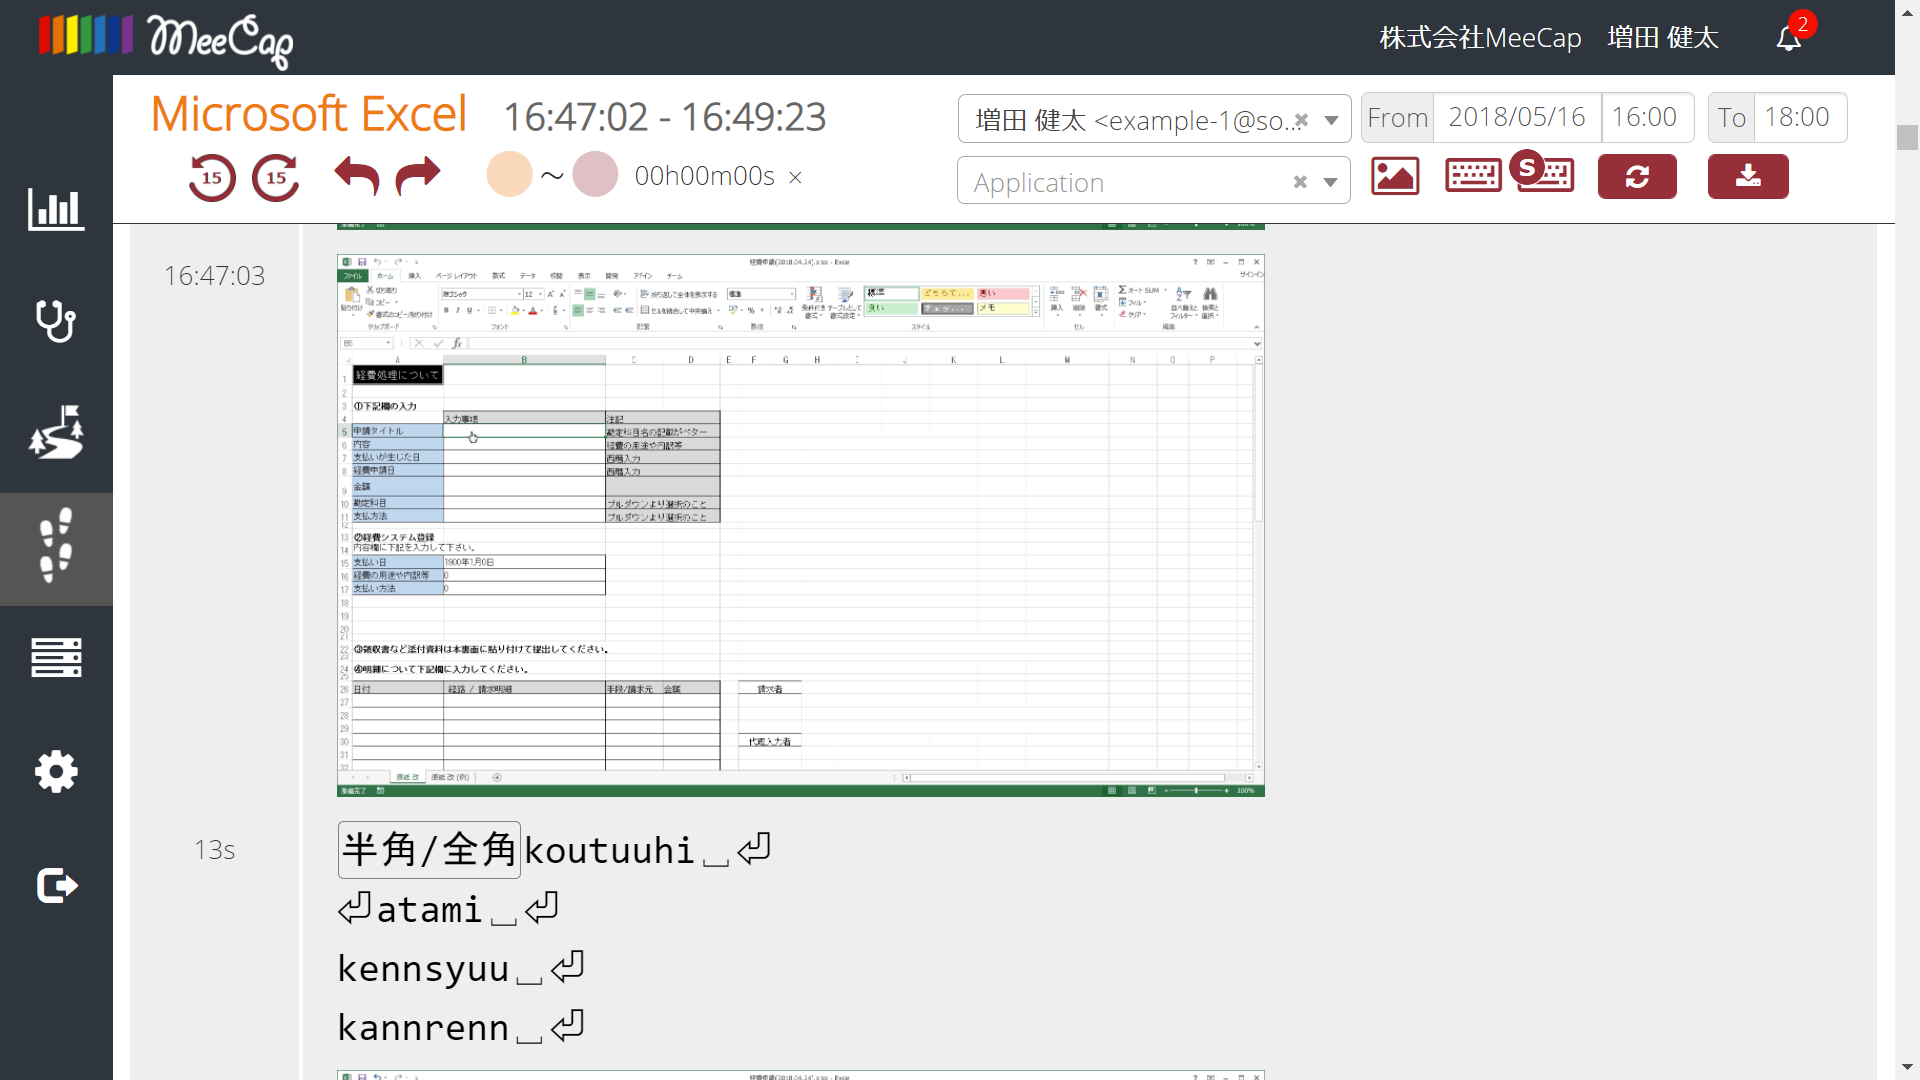Click the 半角/全角 key label
Screen dimensions: 1920x1080
tap(429, 850)
